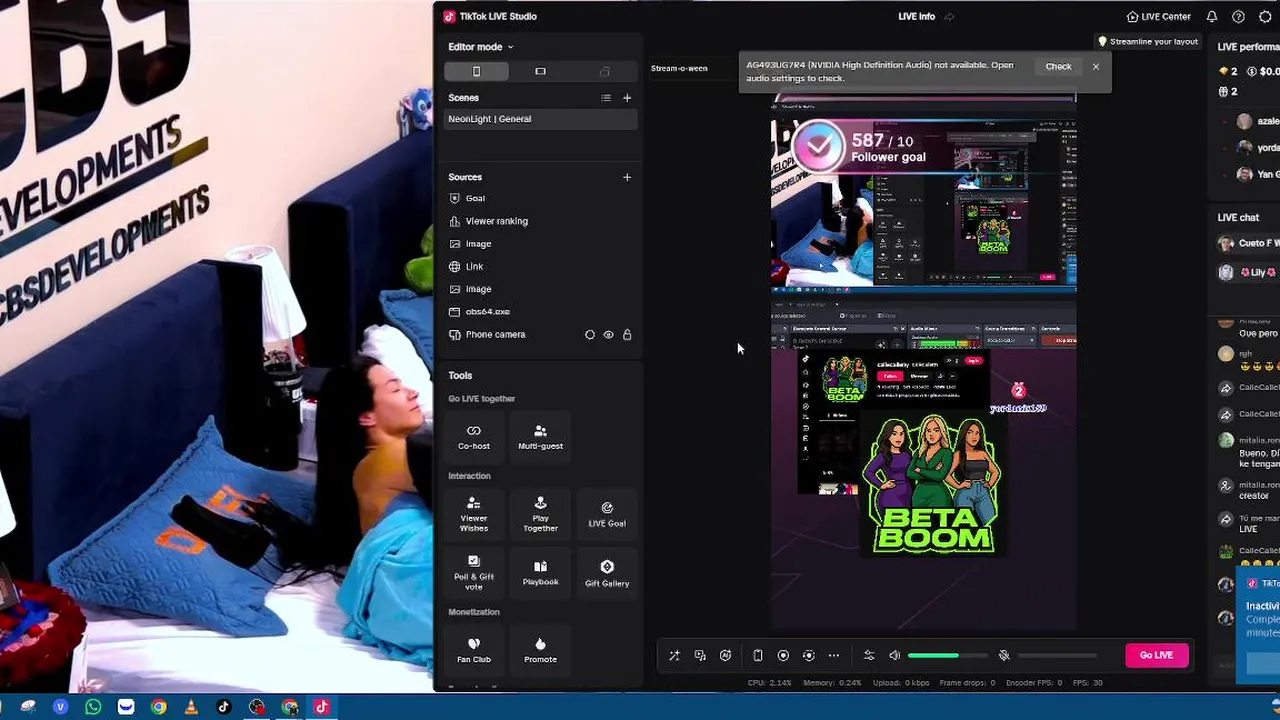Open LIVE Center

(x=1158, y=17)
